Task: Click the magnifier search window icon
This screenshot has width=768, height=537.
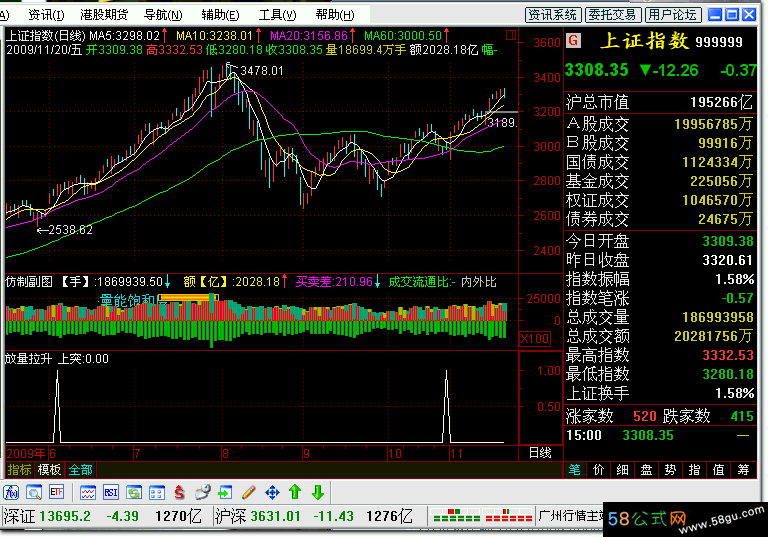Action: (x=34, y=492)
